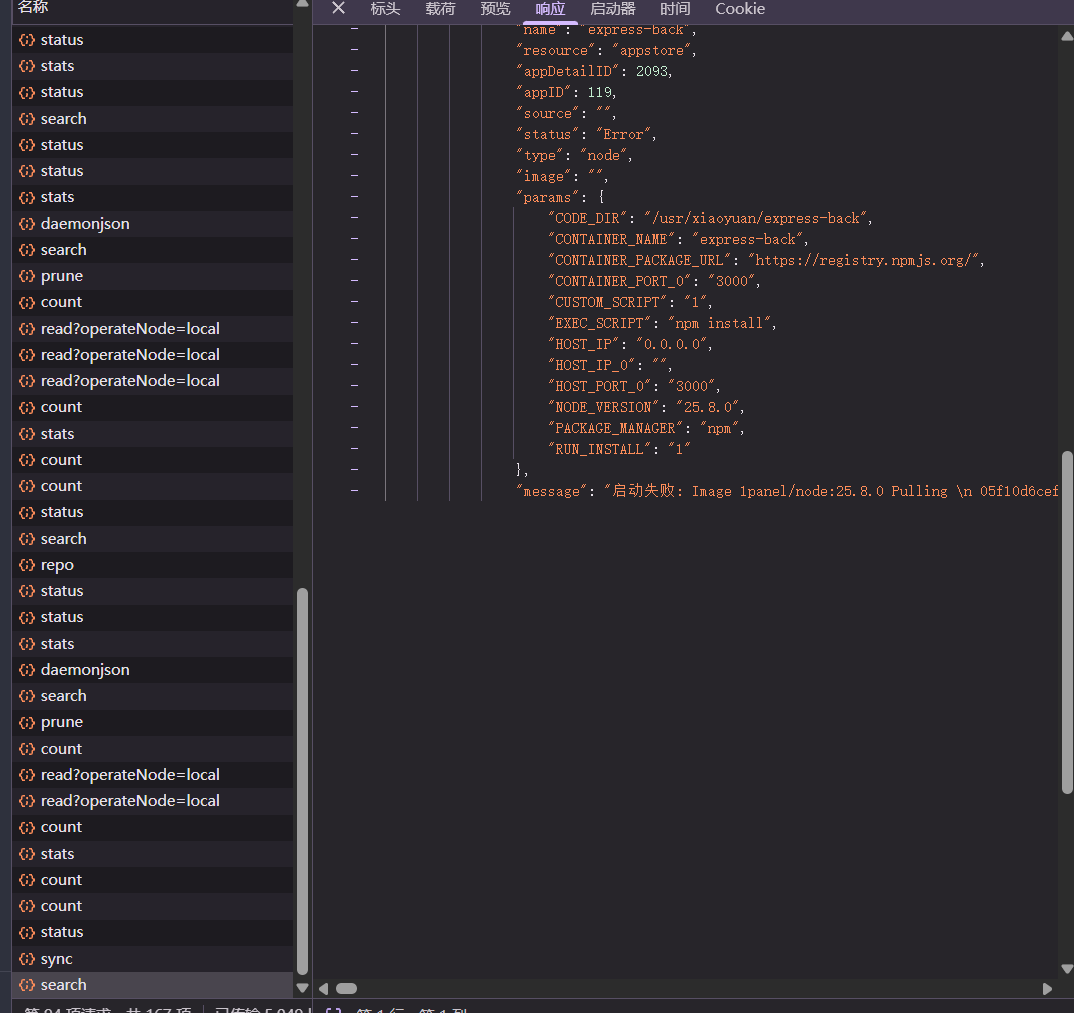Collapse the "params" object using its fold marker
1074x1013 pixels.
click(355, 197)
